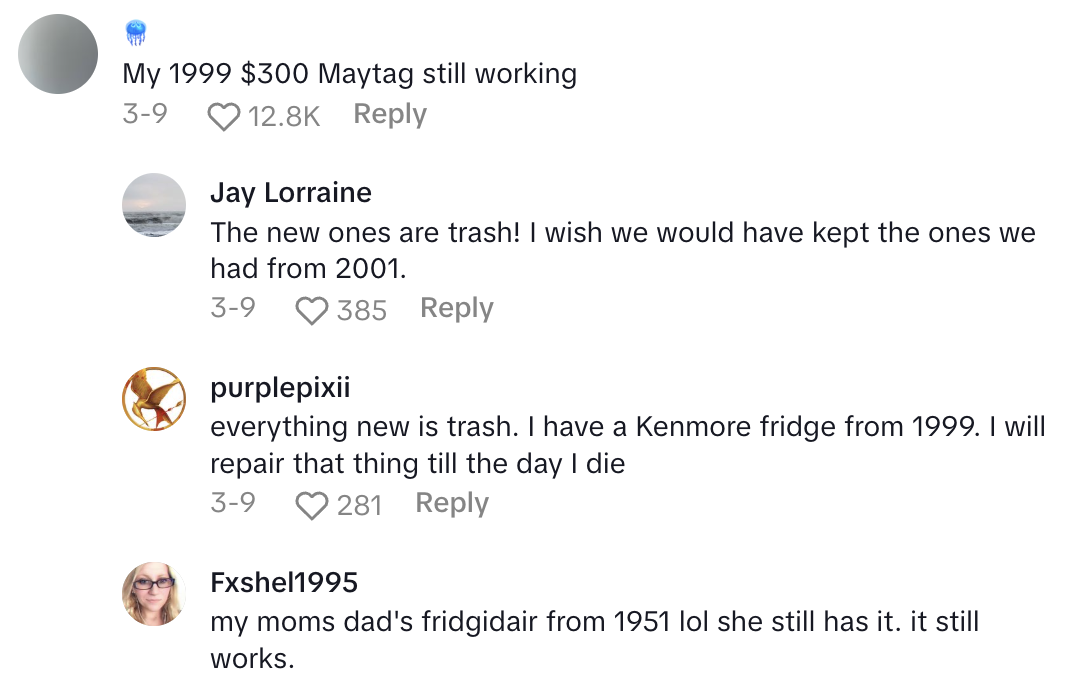Screen dimensions: 1078x678
Task: Open the 1999 Maytag comment text
Action: [349, 73]
